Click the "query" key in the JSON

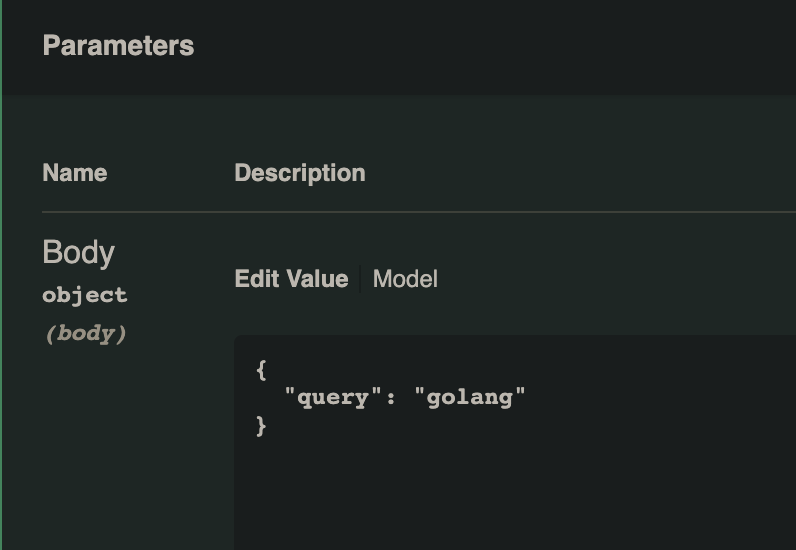pyautogui.click(x=327, y=397)
